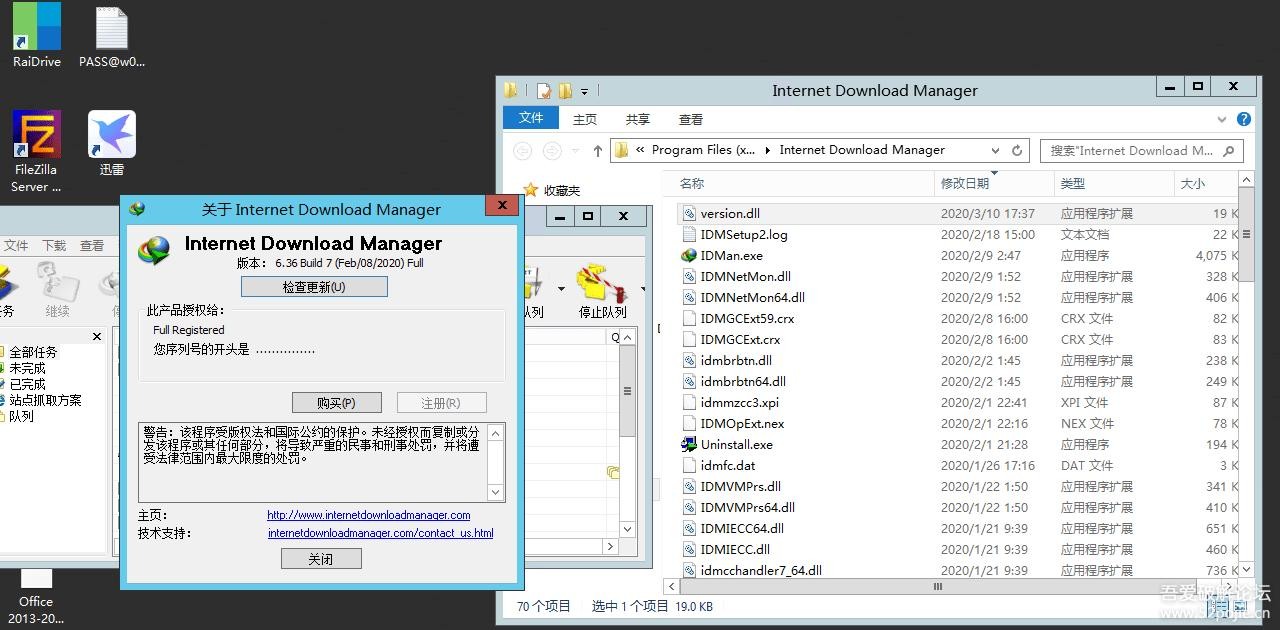Expand the Explorer ribbon with the chevron
1280x630 pixels.
click(x=1222, y=119)
